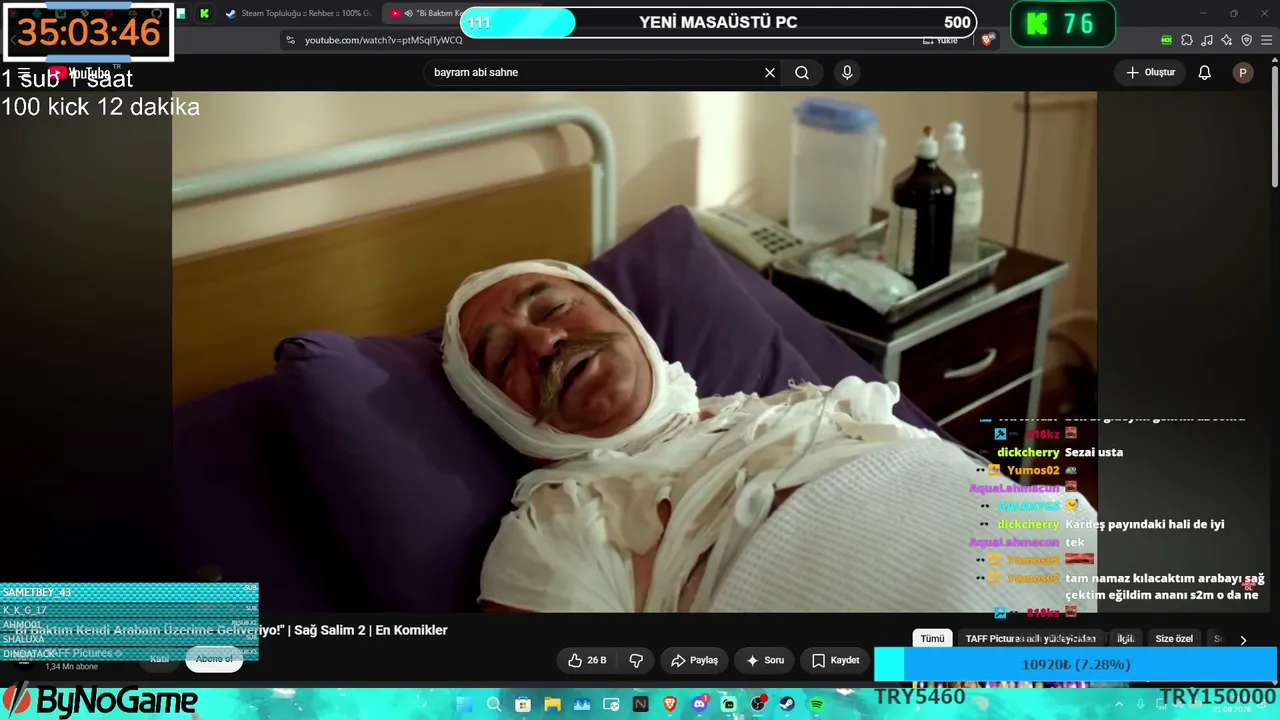
Task: Open site information icon in address bar
Action: point(290,40)
